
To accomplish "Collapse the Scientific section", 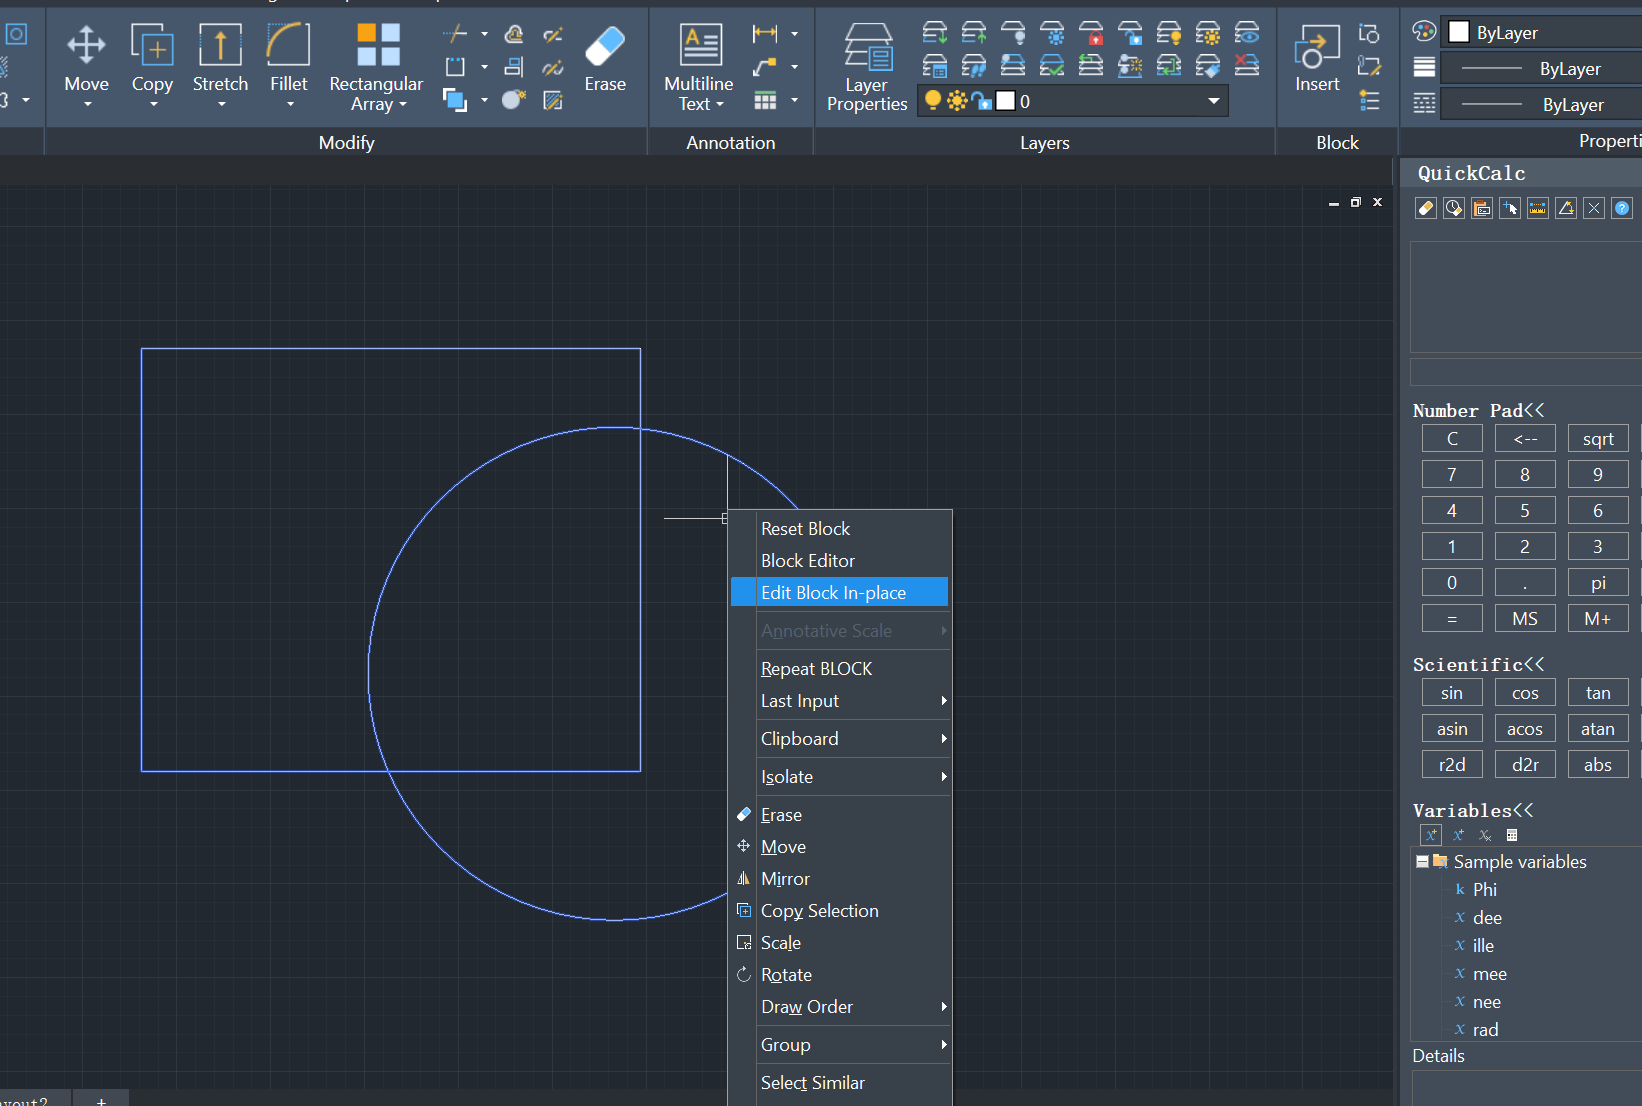I will [x=1534, y=664].
